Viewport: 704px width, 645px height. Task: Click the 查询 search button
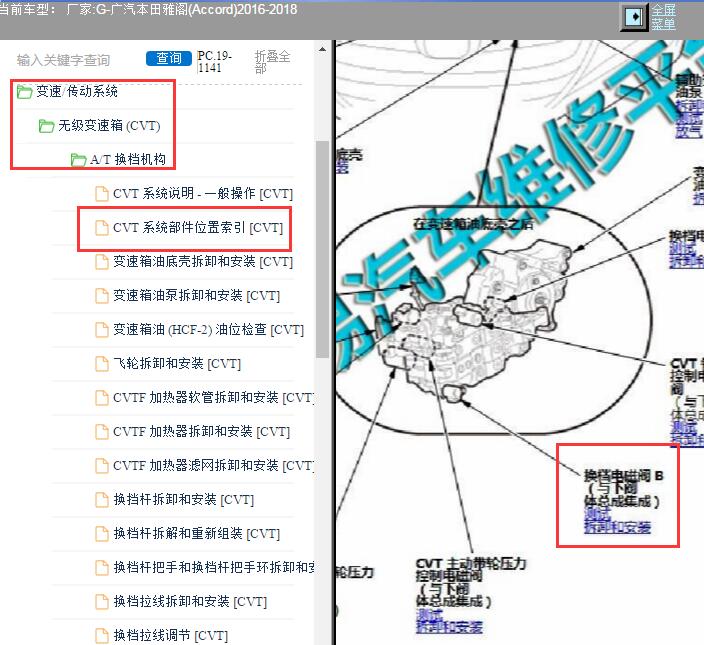(x=169, y=58)
